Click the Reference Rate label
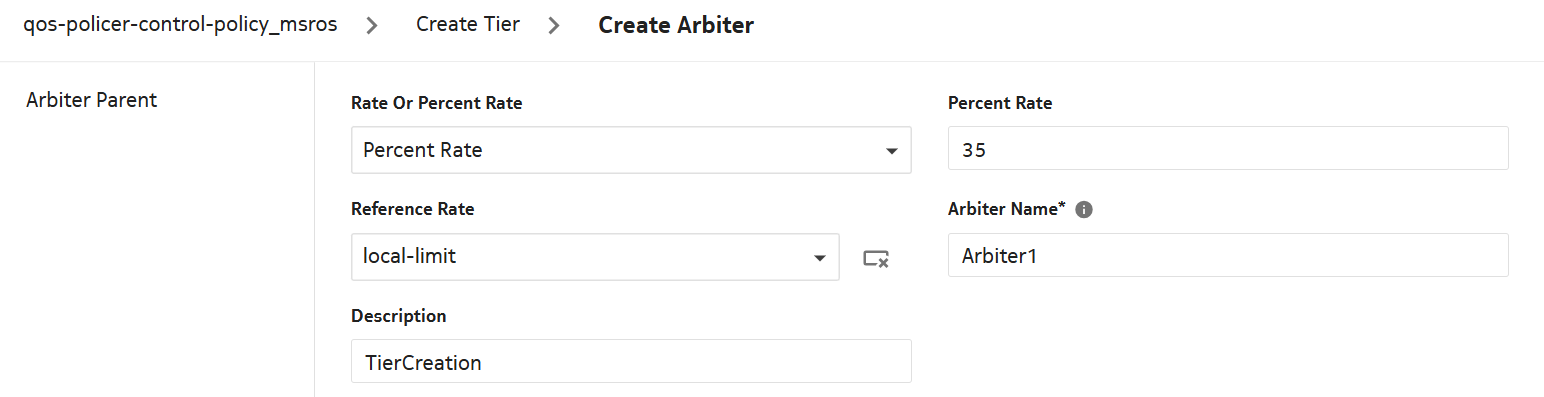This screenshot has height=397, width=1544. pos(413,209)
